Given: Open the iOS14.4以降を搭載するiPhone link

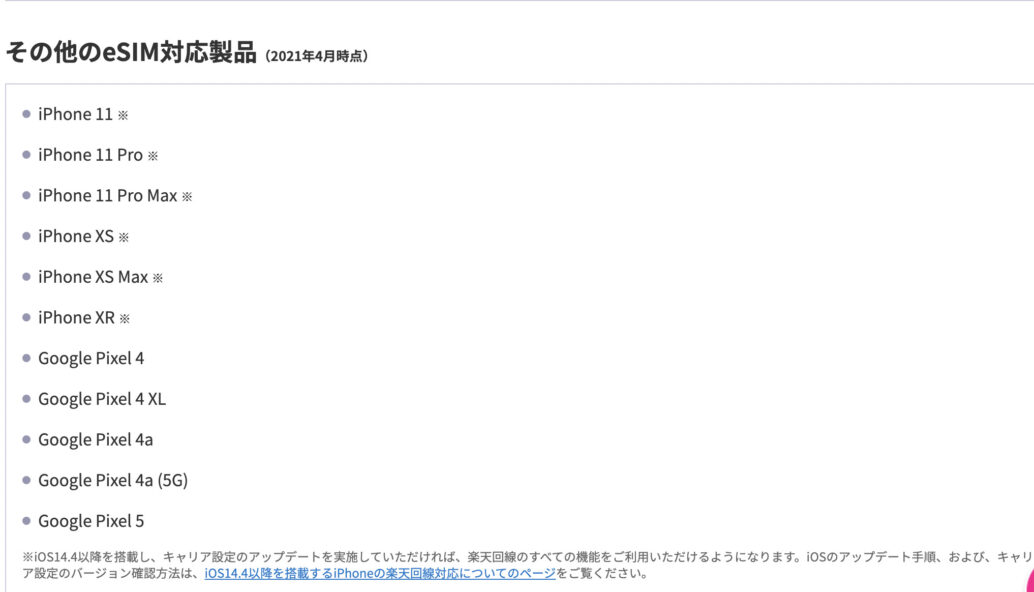Looking at the screenshot, I should click(380, 574).
